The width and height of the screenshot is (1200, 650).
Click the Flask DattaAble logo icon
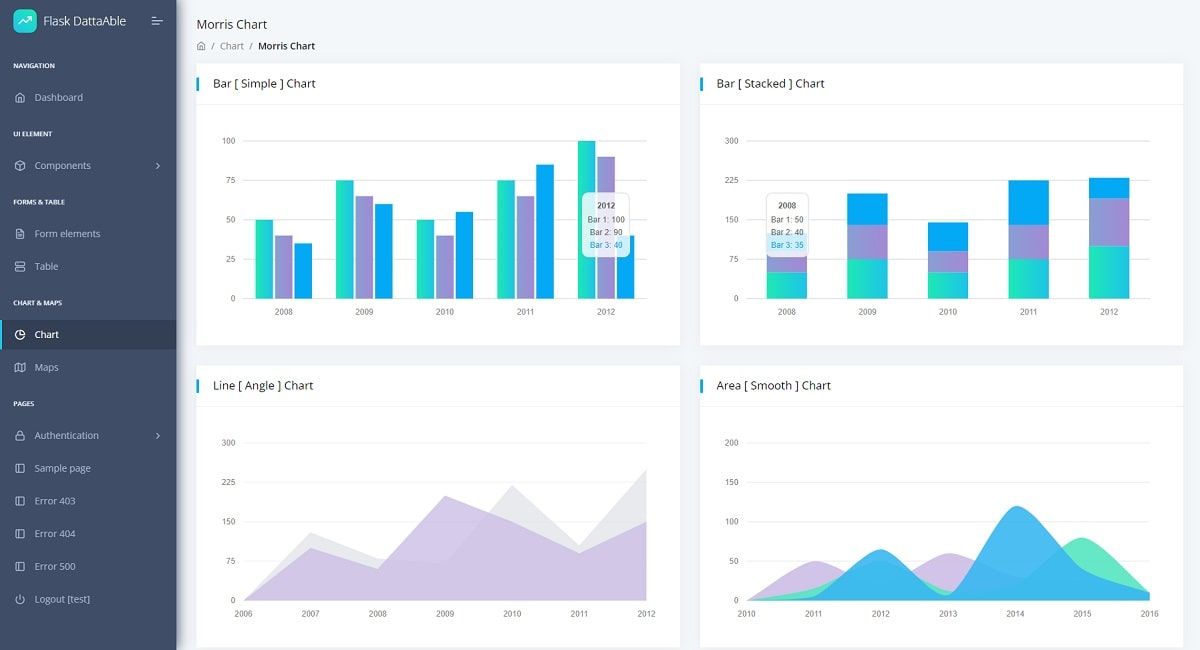[25, 21]
